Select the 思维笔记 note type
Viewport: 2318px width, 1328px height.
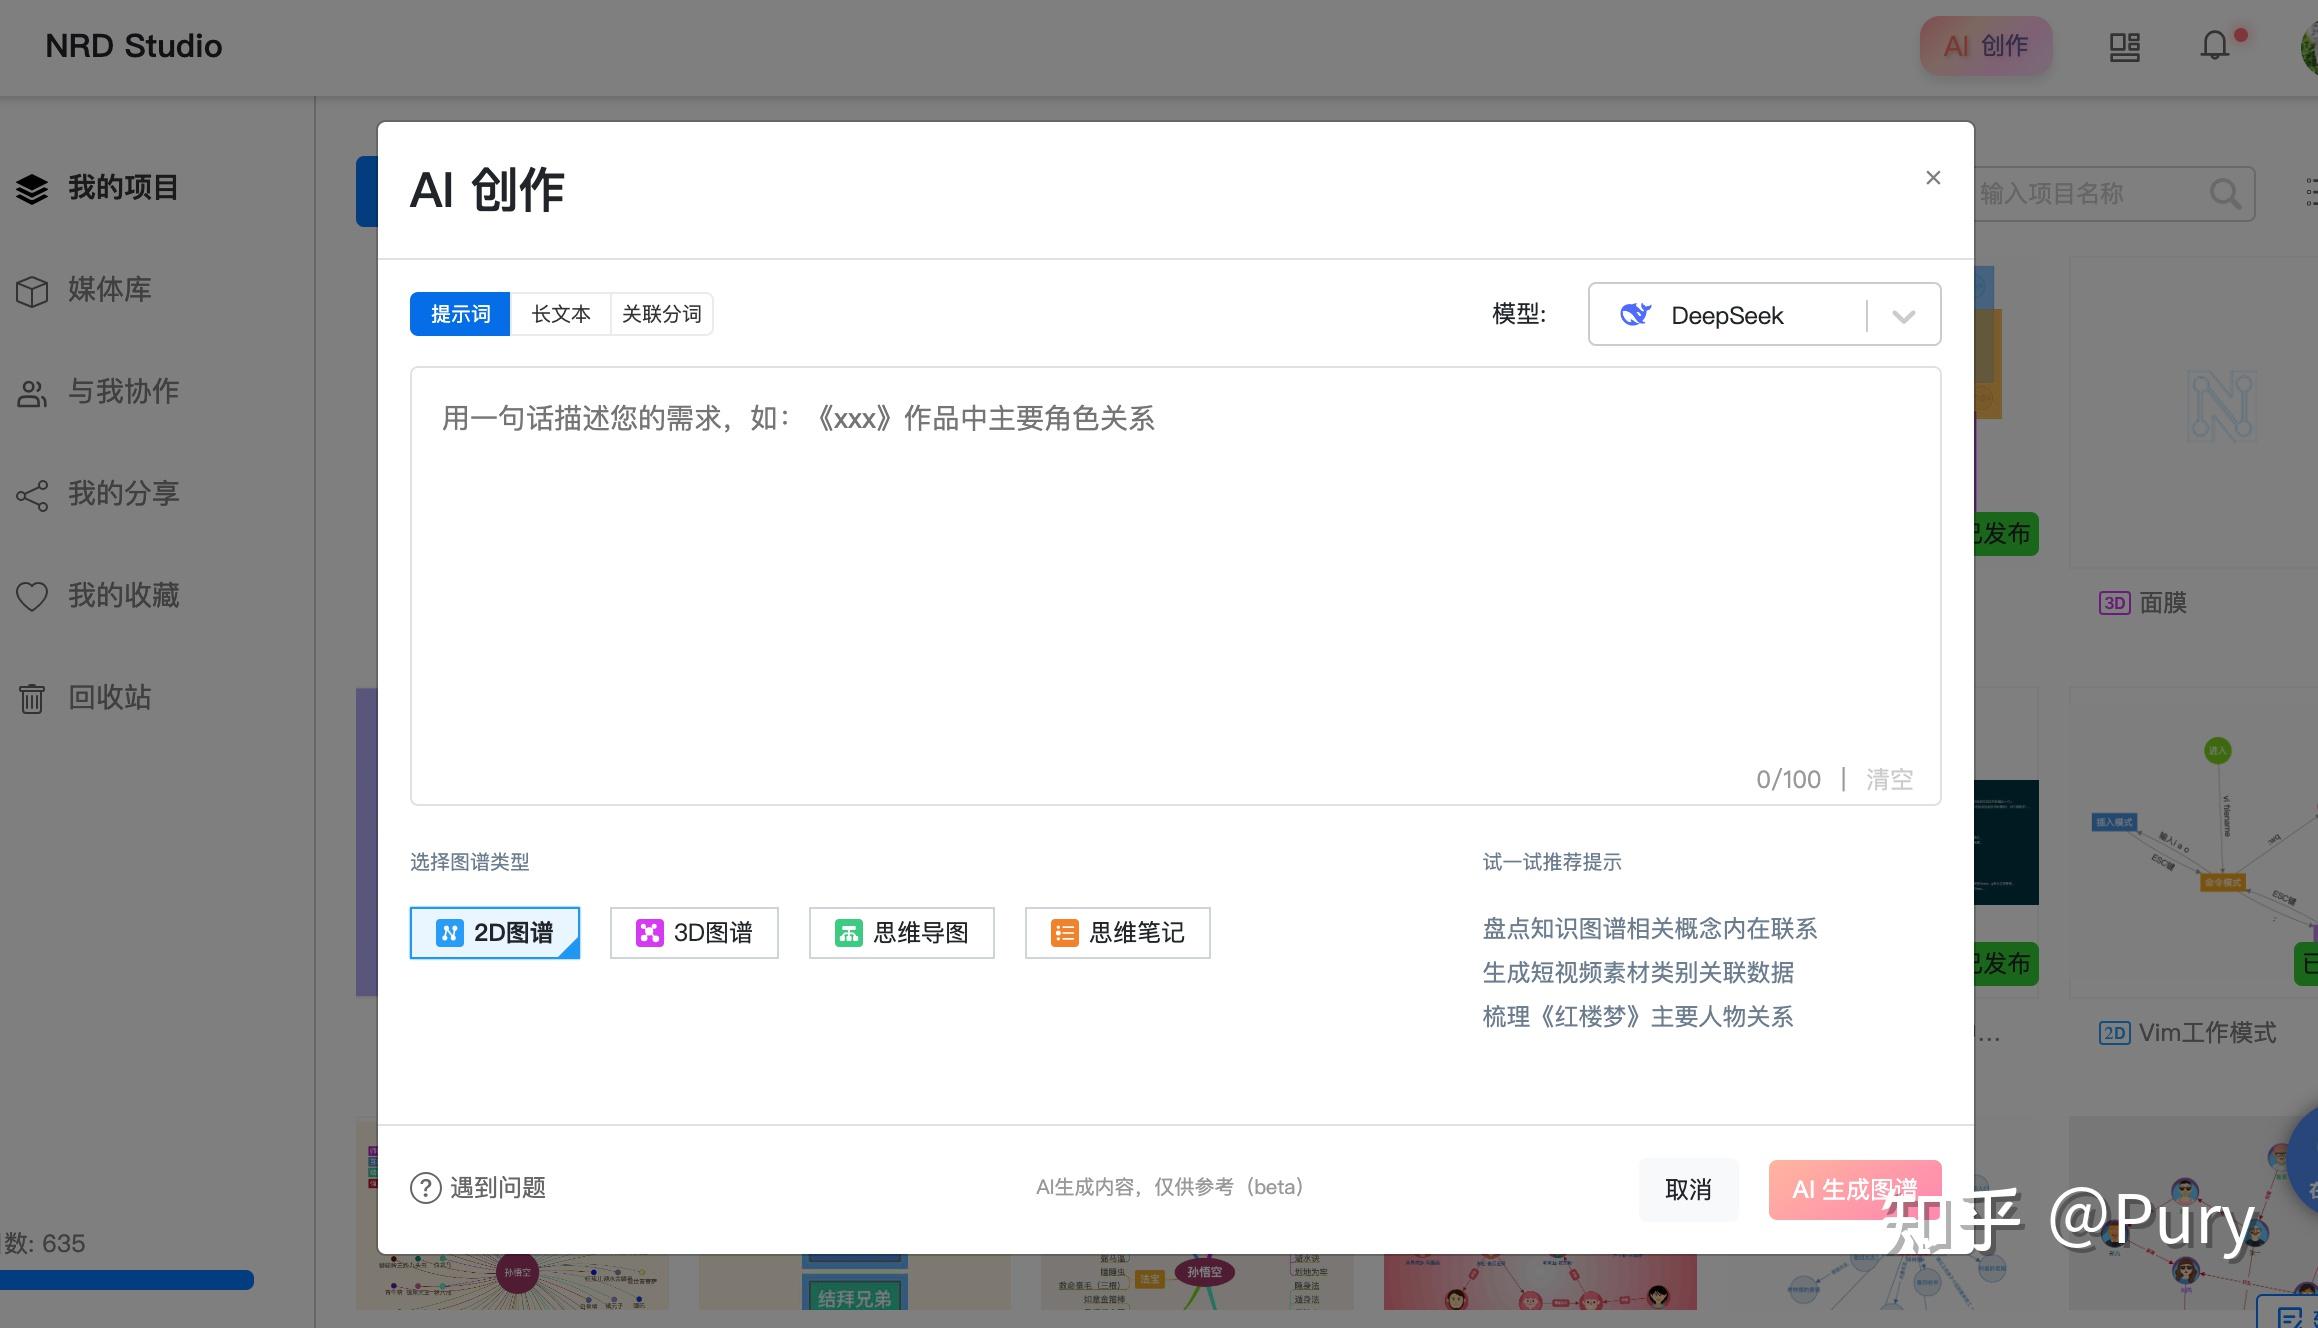[1117, 932]
